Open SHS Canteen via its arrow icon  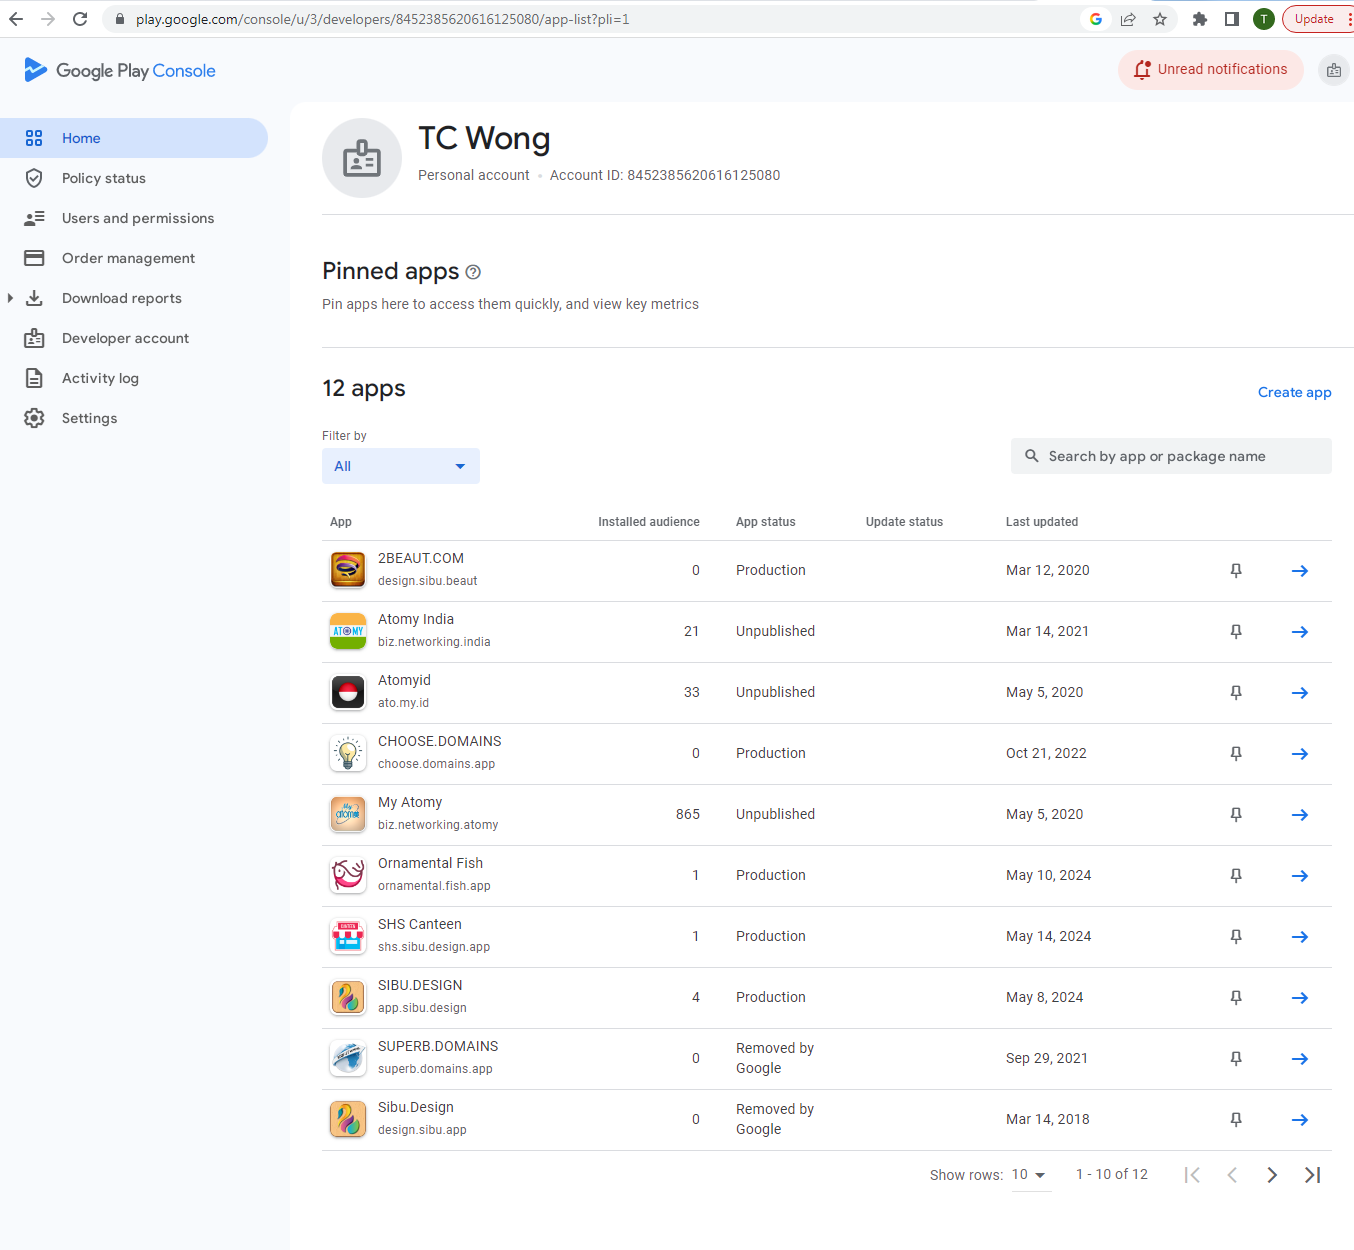point(1300,937)
